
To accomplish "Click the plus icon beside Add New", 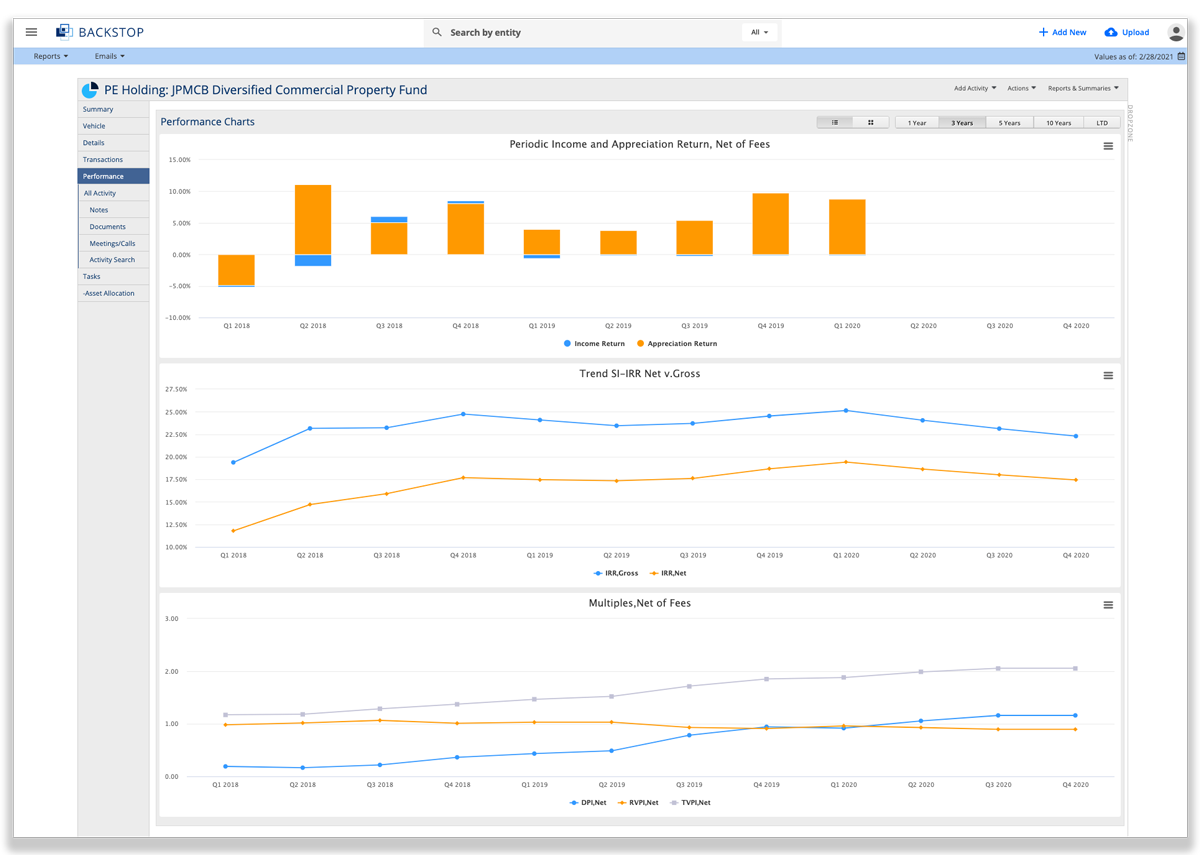I will 1043,32.
